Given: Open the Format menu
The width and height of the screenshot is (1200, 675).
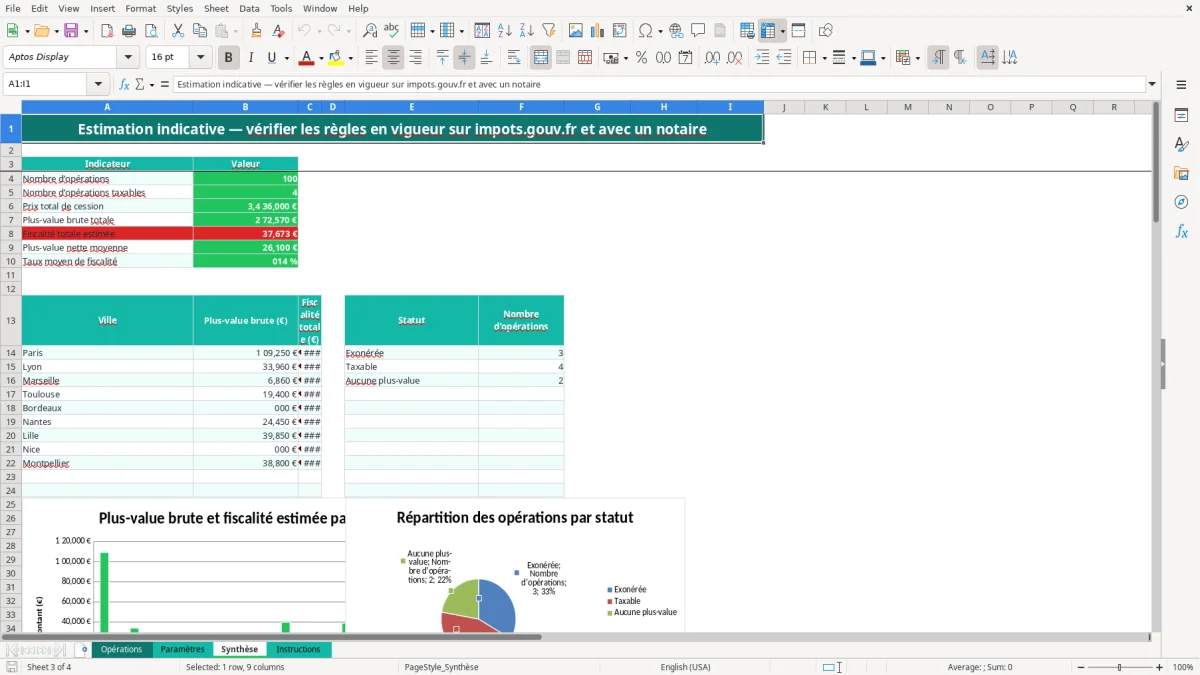Looking at the screenshot, I should click(140, 8).
